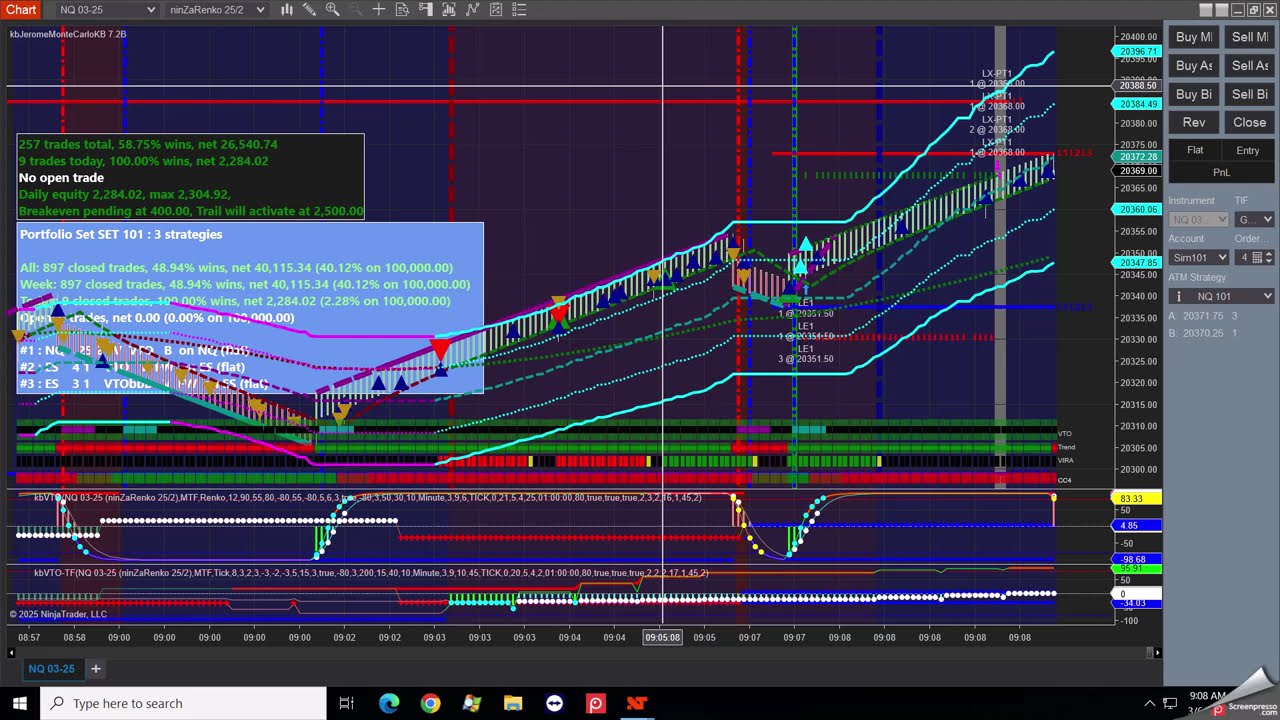1280x720 pixels.
Task: Launch Google Chrome from the taskbar
Action: point(430,703)
